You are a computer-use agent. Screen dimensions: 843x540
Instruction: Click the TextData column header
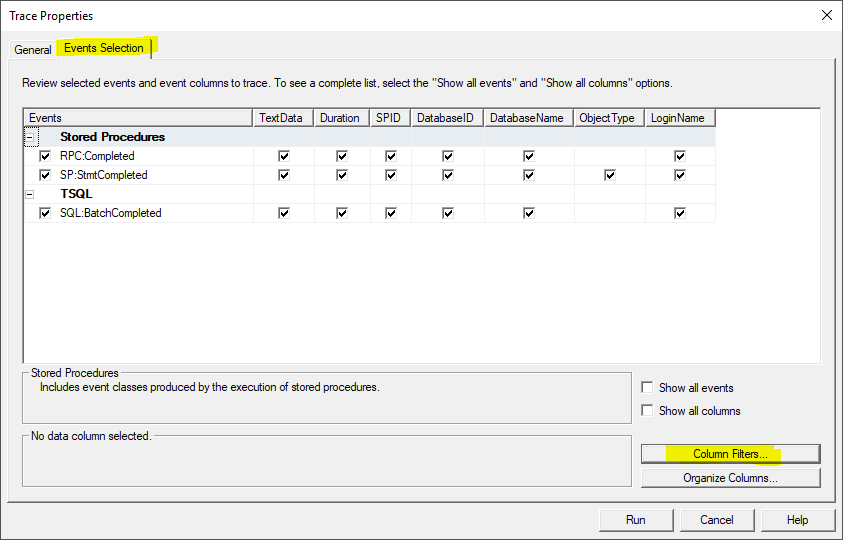pyautogui.click(x=283, y=118)
